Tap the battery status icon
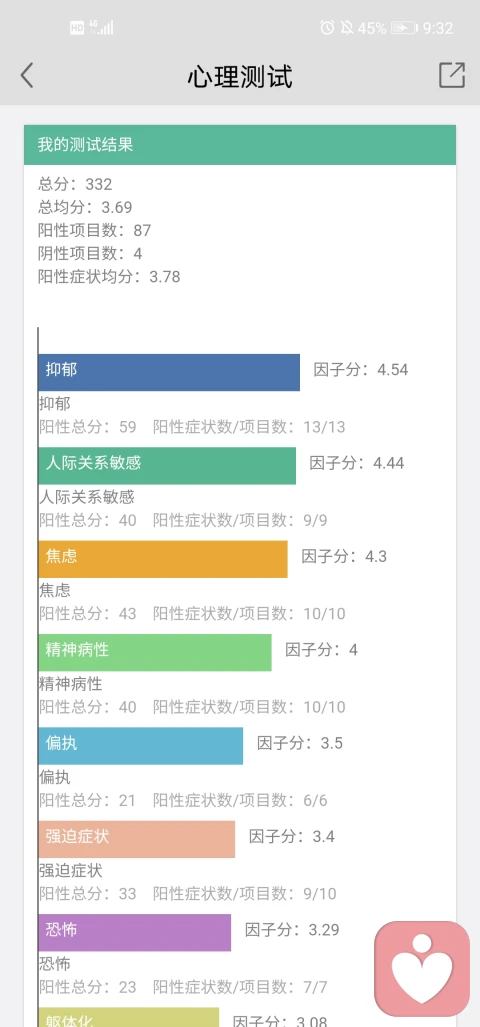 [404, 28]
